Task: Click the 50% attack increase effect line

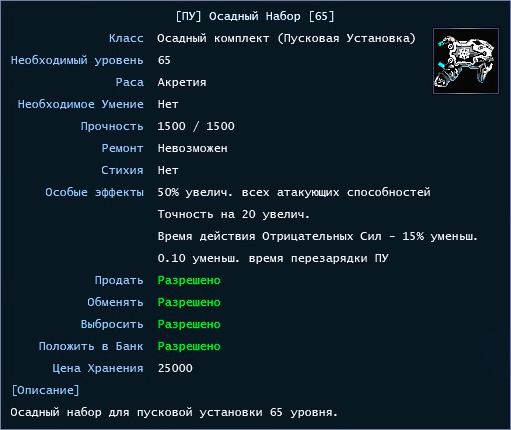Action: coord(294,192)
